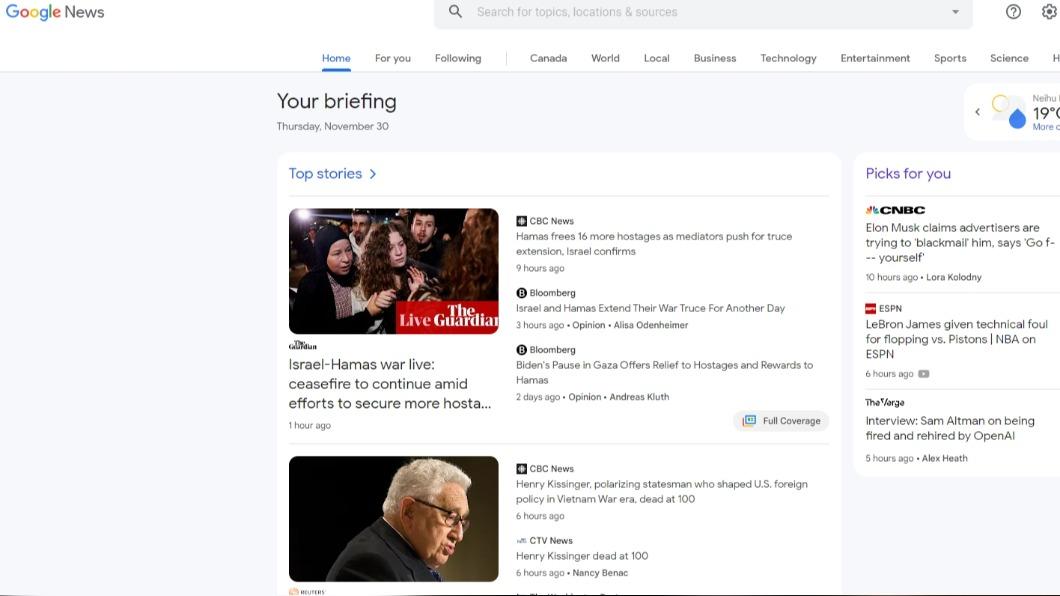Screen dimensions: 1060x596
Task: Open the help question mark icon
Action: point(1013,11)
